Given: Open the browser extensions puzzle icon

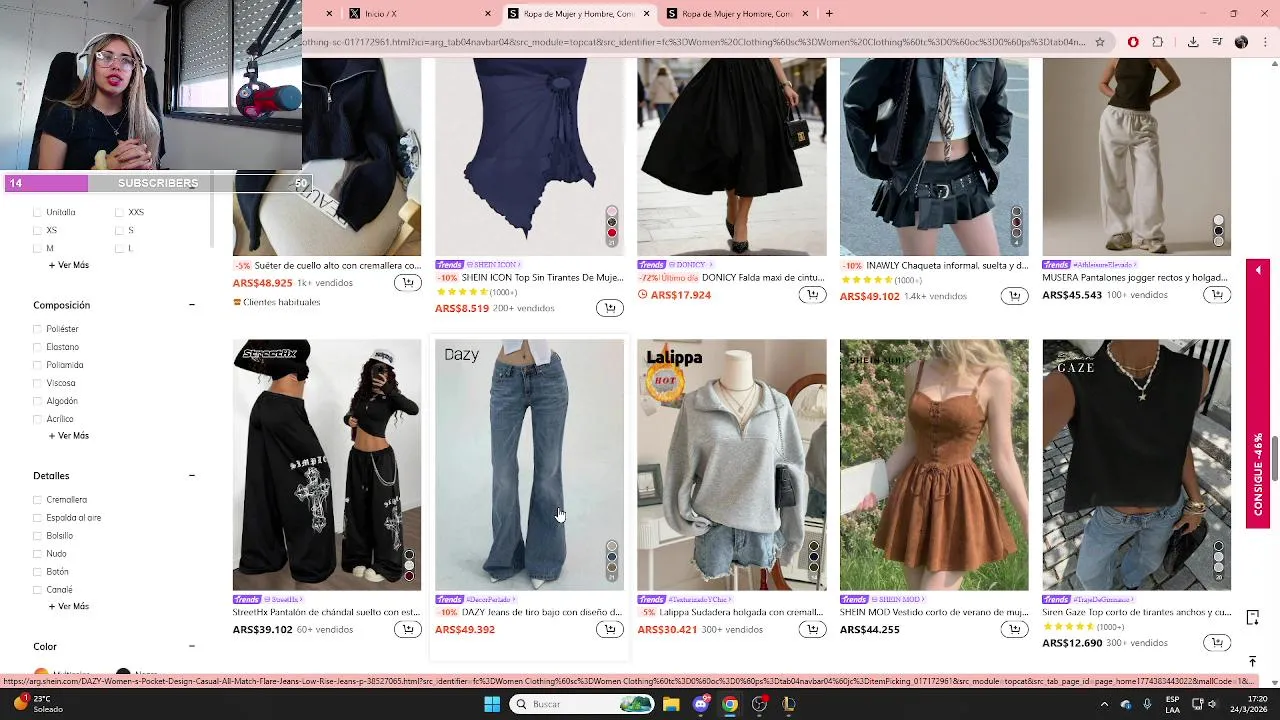Looking at the screenshot, I should pyautogui.click(x=1158, y=42).
